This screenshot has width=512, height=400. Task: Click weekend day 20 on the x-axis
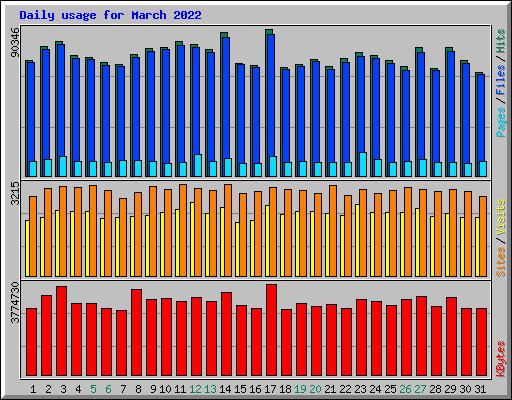click(x=315, y=389)
